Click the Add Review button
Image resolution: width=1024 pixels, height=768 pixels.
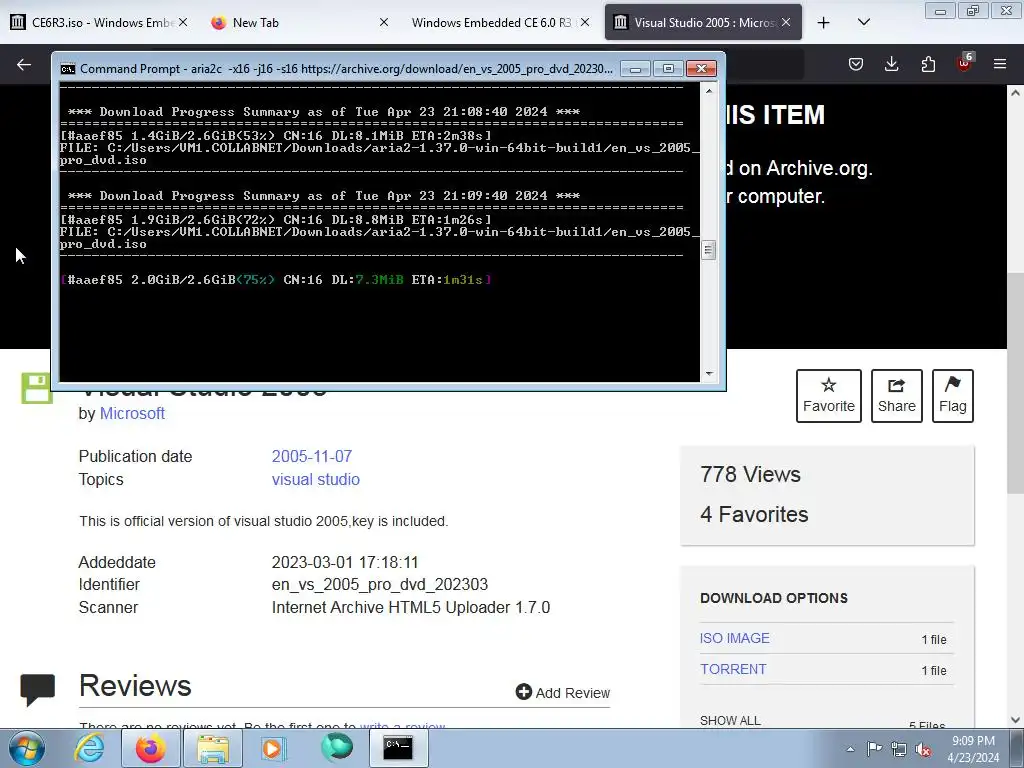[563, 692]
